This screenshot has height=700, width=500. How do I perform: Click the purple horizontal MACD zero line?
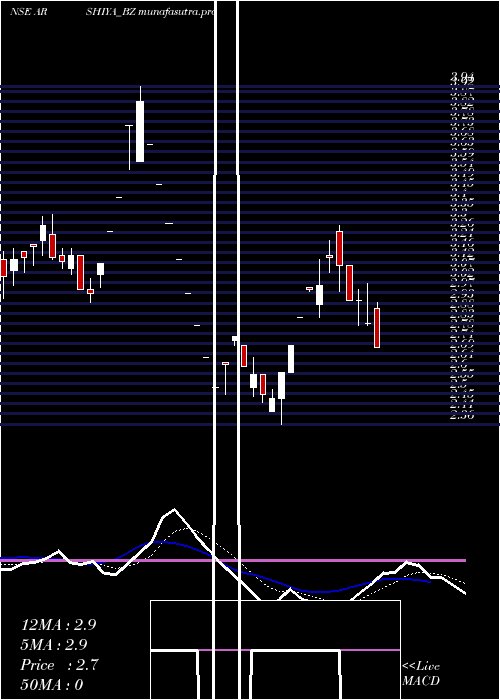(x=233, y=560)
